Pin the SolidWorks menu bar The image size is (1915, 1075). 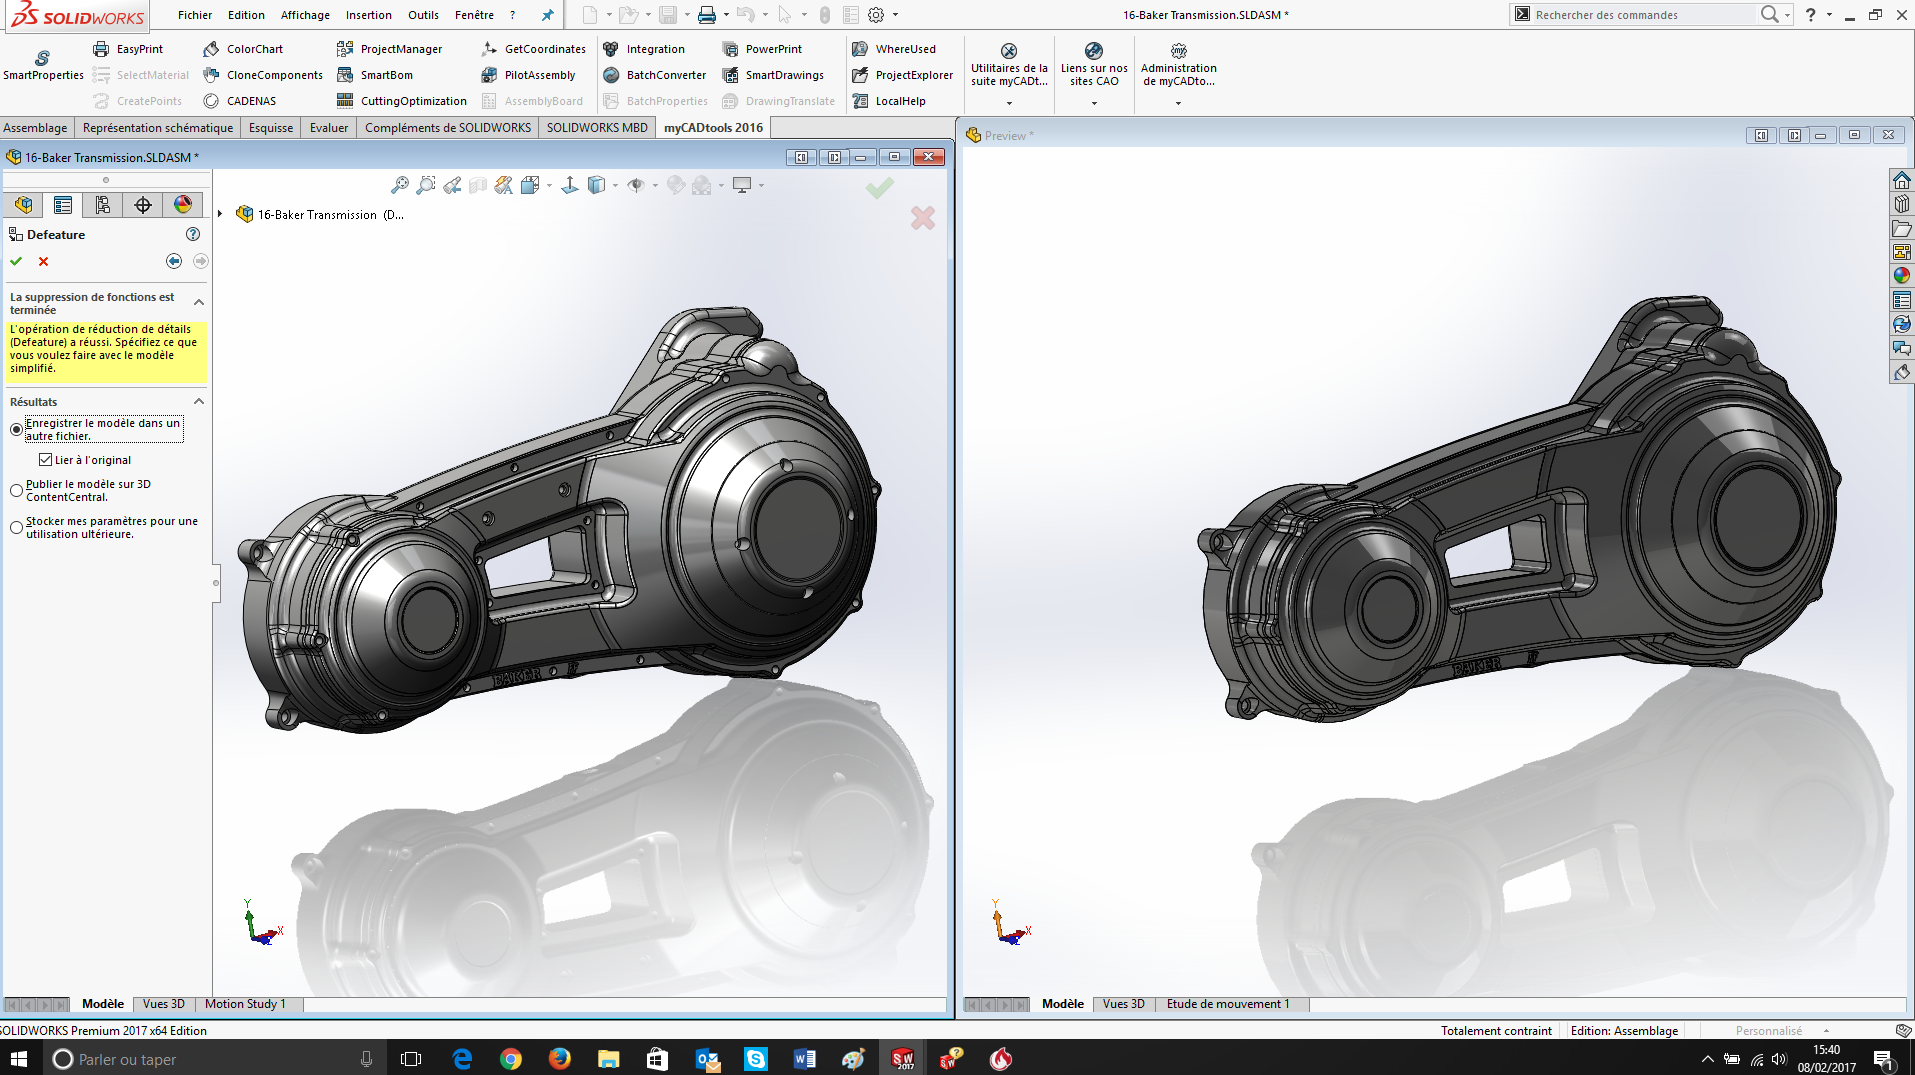(547, 15)
